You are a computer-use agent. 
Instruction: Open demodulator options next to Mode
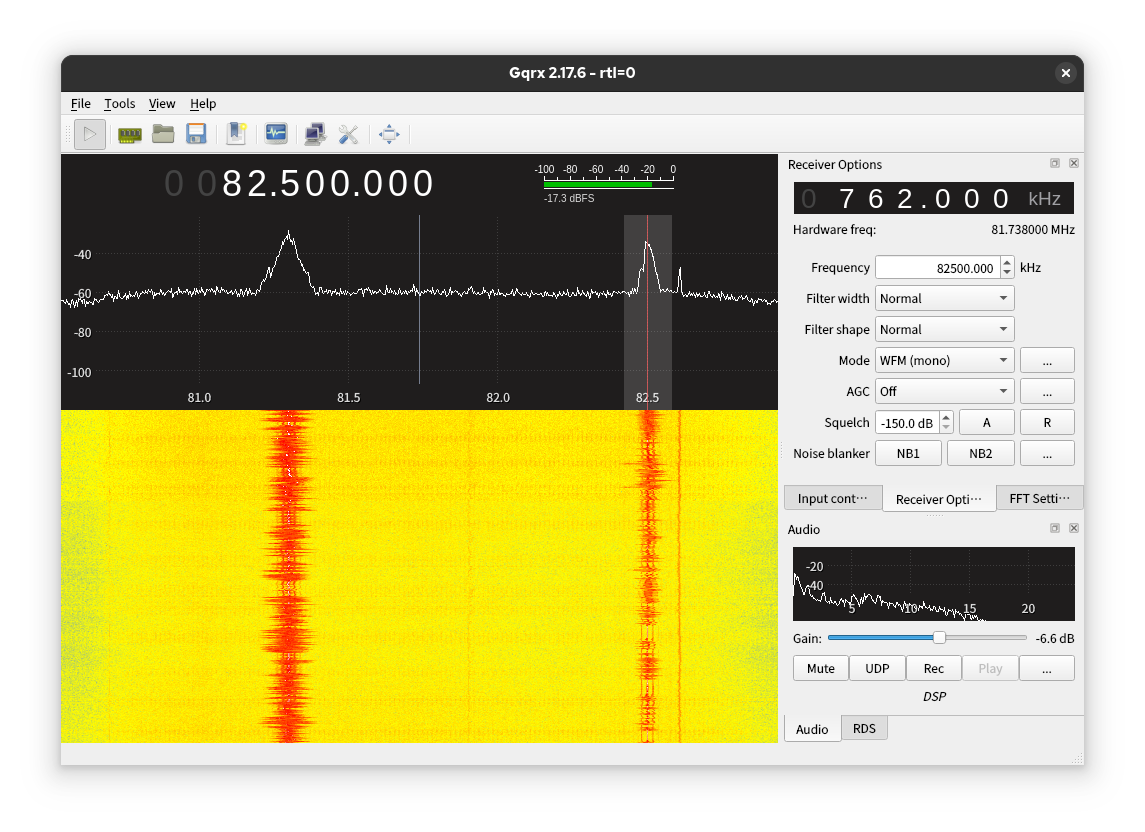pos(1046,361)
